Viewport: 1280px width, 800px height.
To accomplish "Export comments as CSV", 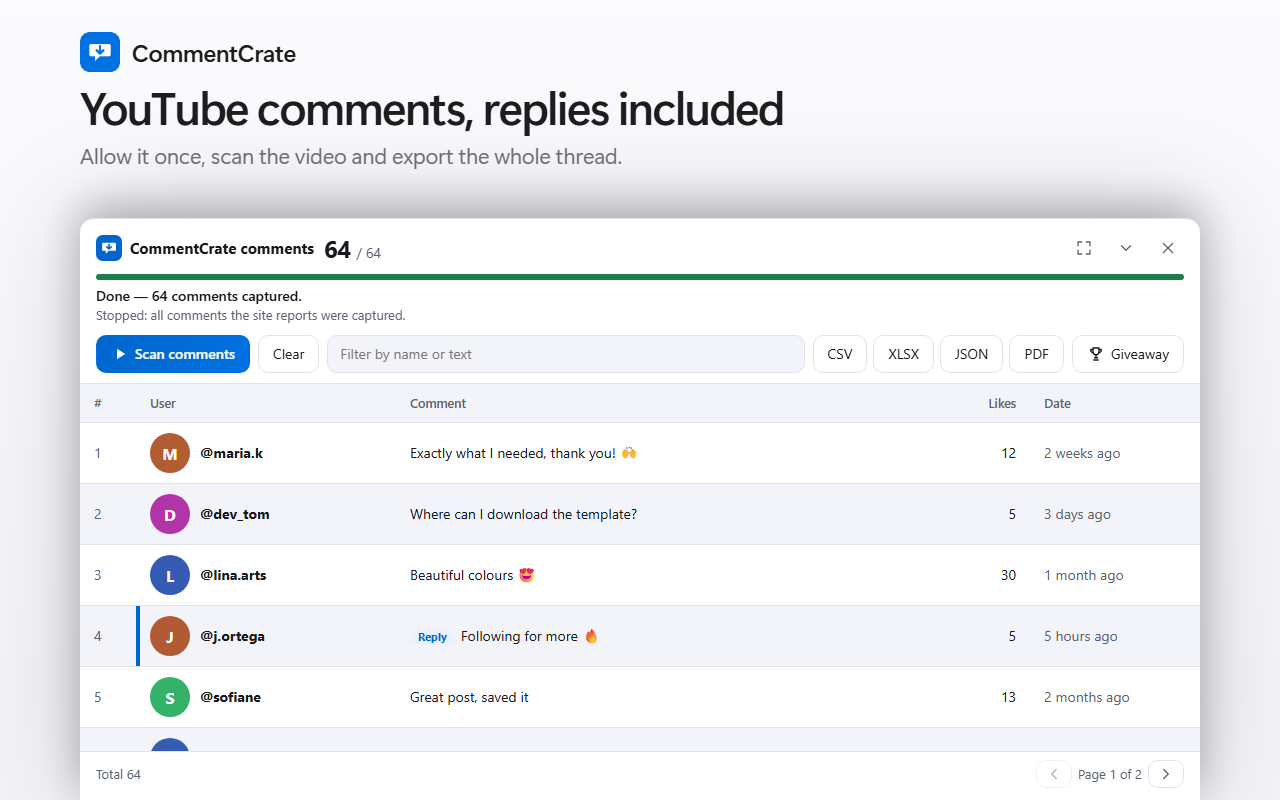I will click(x=840, y=354).
